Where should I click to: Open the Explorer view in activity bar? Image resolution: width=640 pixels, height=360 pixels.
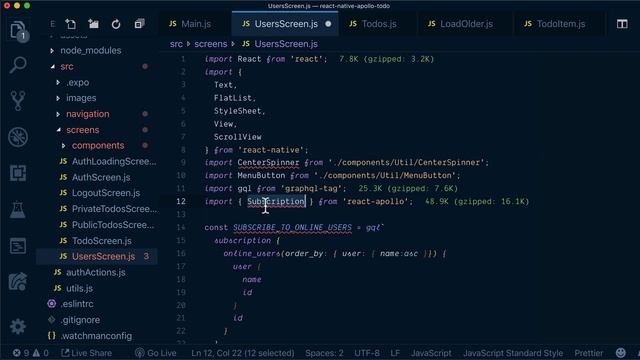18,30
